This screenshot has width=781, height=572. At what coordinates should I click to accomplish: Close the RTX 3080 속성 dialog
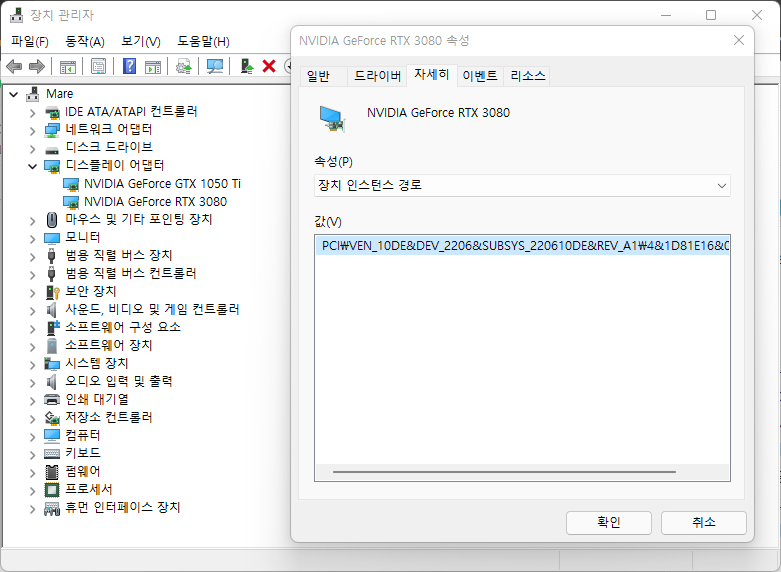739,40
